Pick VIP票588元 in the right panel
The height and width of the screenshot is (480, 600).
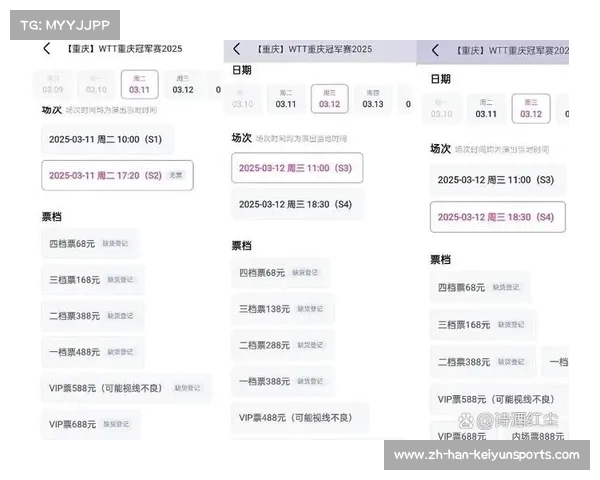(x=499, y=399)
